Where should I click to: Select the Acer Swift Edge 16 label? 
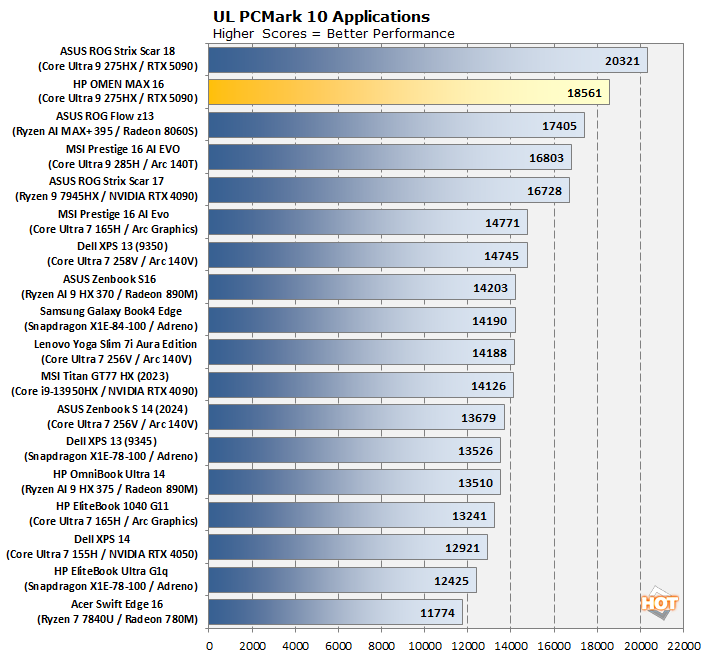117,612
